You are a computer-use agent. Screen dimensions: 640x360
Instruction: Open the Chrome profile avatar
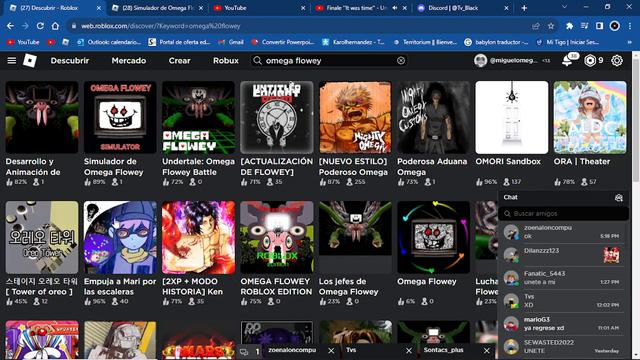(614, 26)
